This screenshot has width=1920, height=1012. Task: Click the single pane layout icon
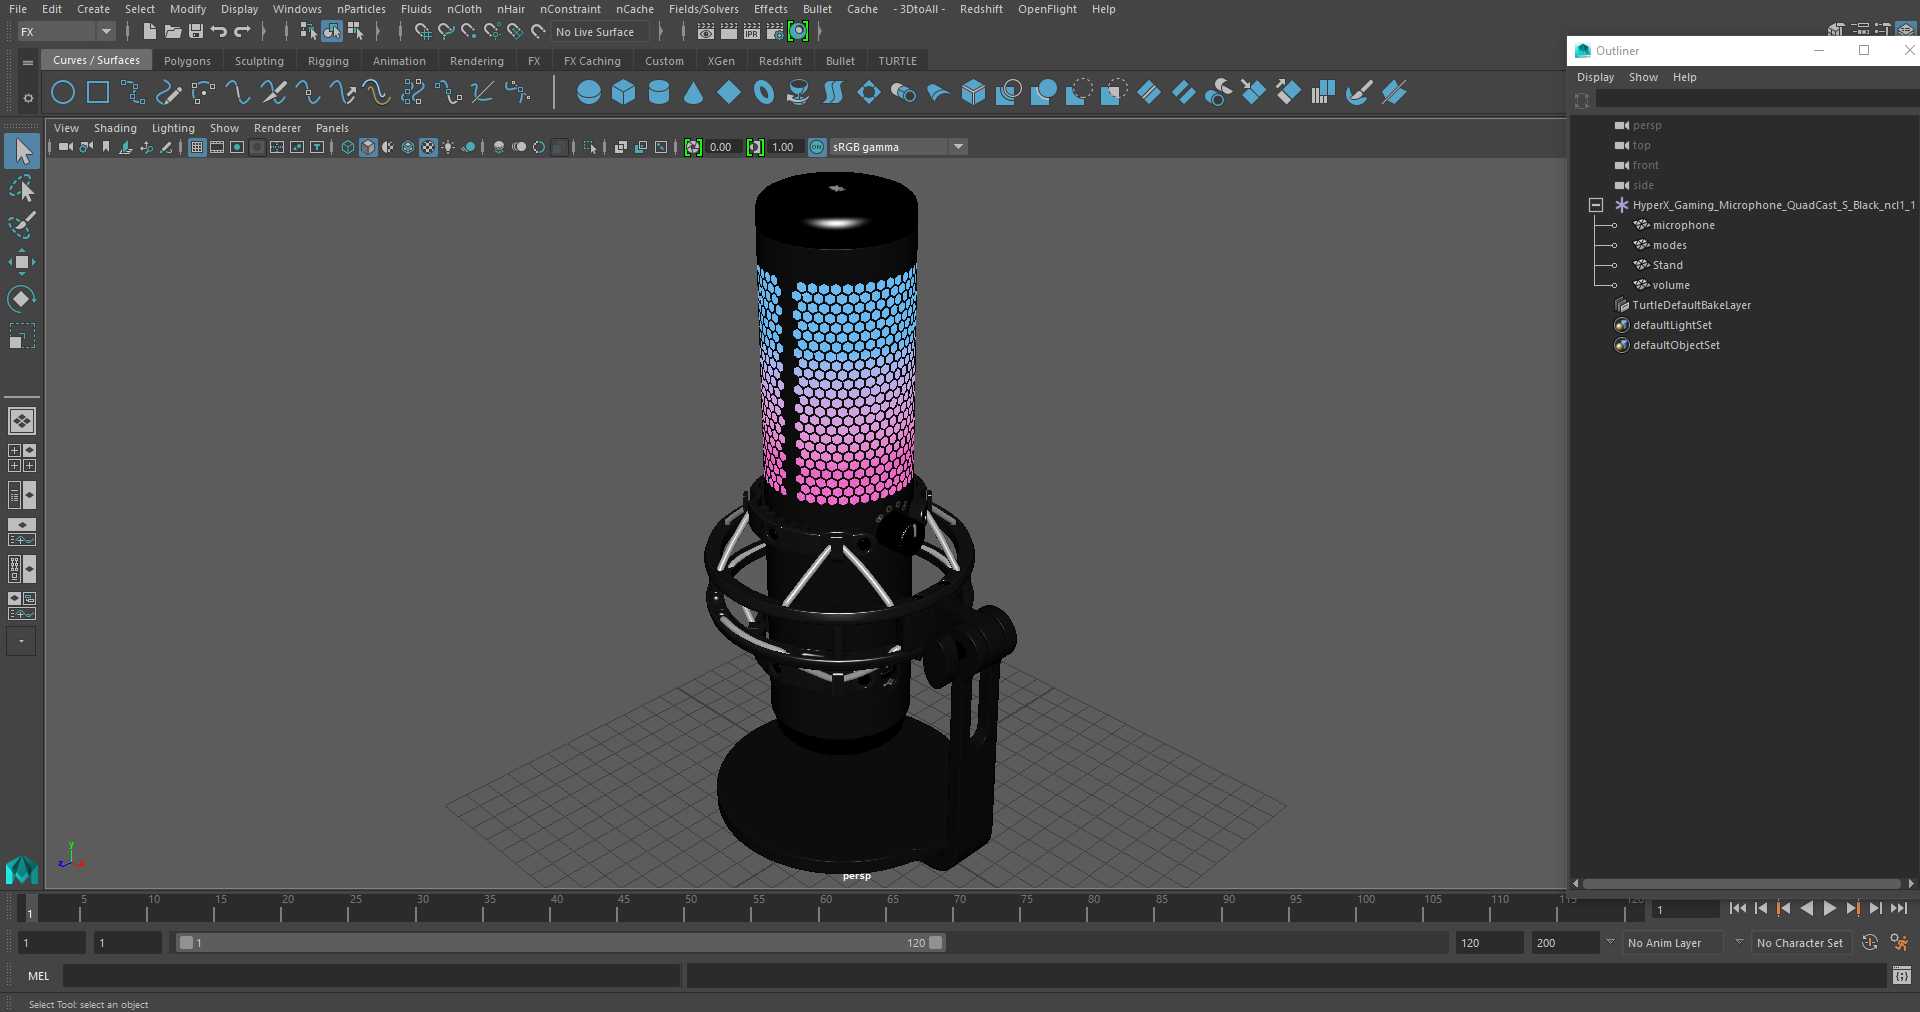coord(22,421)
